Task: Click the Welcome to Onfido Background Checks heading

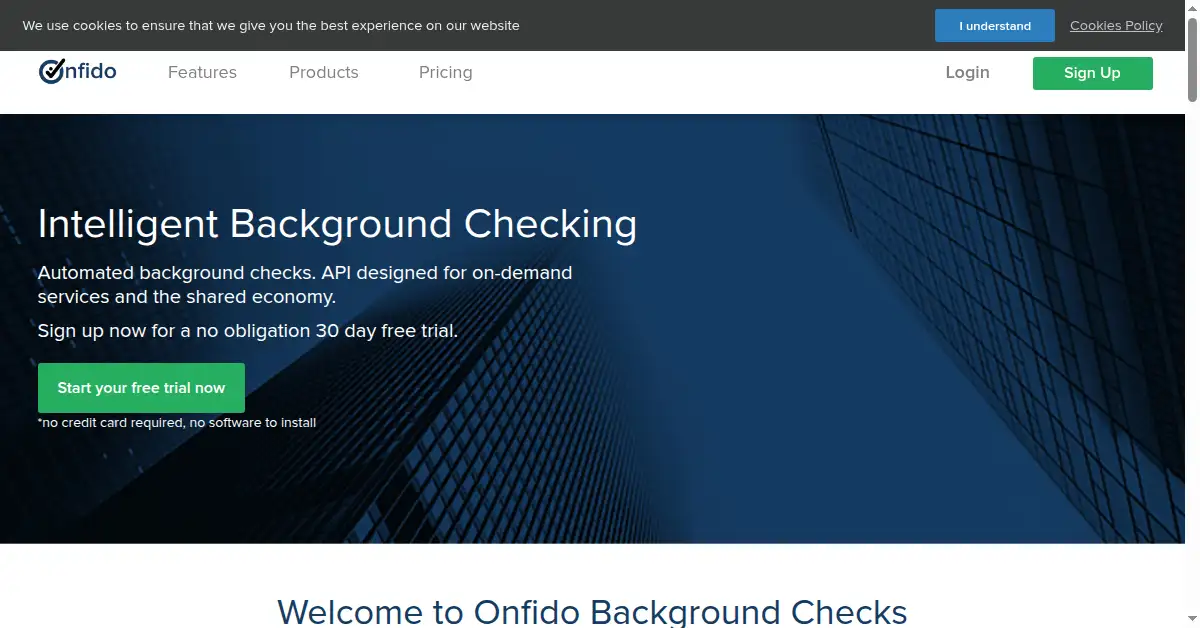Action: point(592,611)
